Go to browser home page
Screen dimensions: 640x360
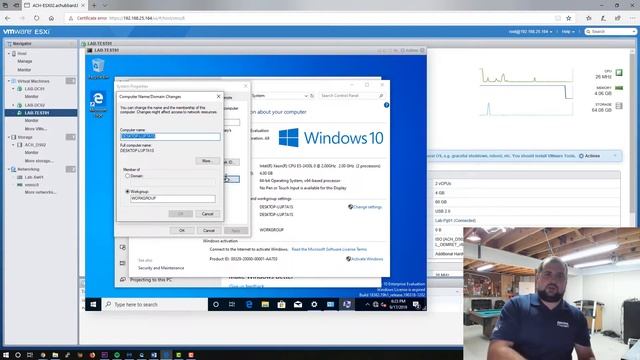[51, 18]
